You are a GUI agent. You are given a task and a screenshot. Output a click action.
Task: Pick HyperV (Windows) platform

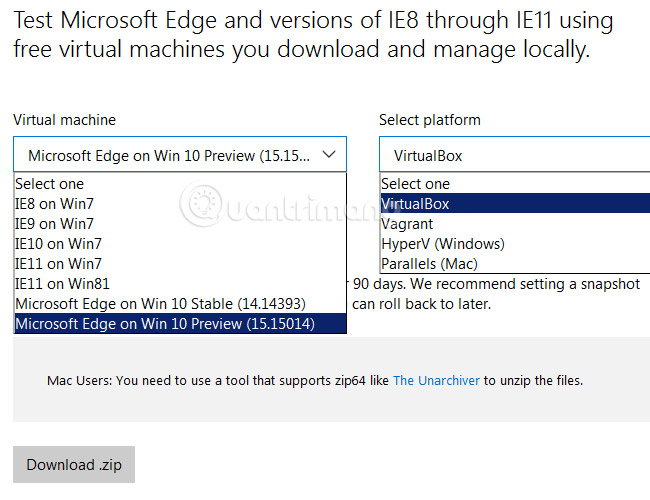point(442,244)
